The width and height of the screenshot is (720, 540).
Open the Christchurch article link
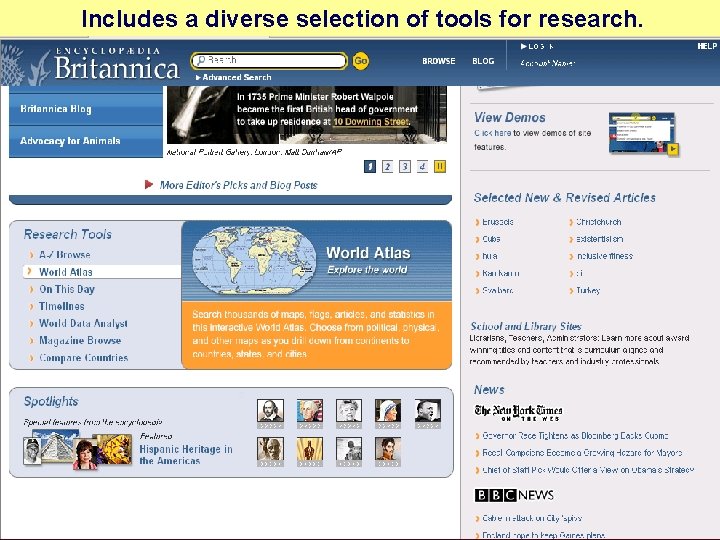click(x=599, y=222)
